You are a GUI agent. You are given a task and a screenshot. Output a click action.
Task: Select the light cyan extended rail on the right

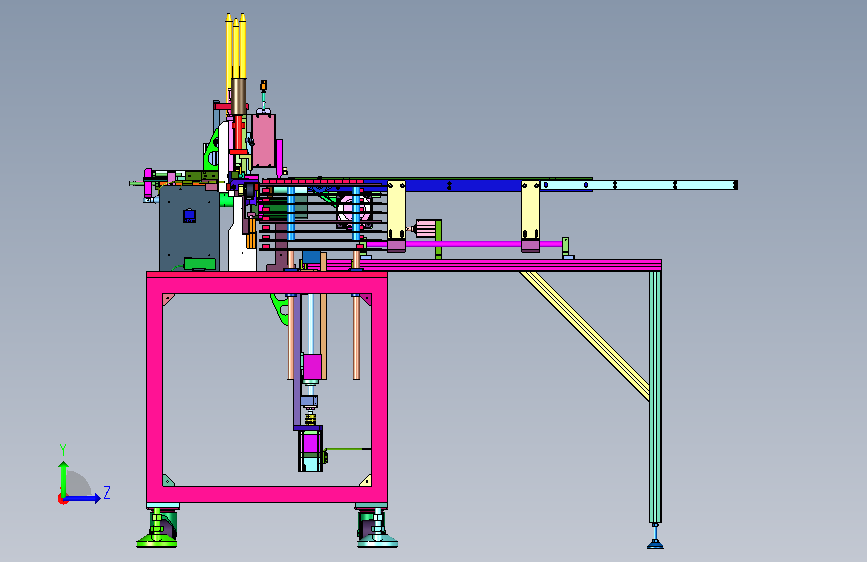point(639,185)
